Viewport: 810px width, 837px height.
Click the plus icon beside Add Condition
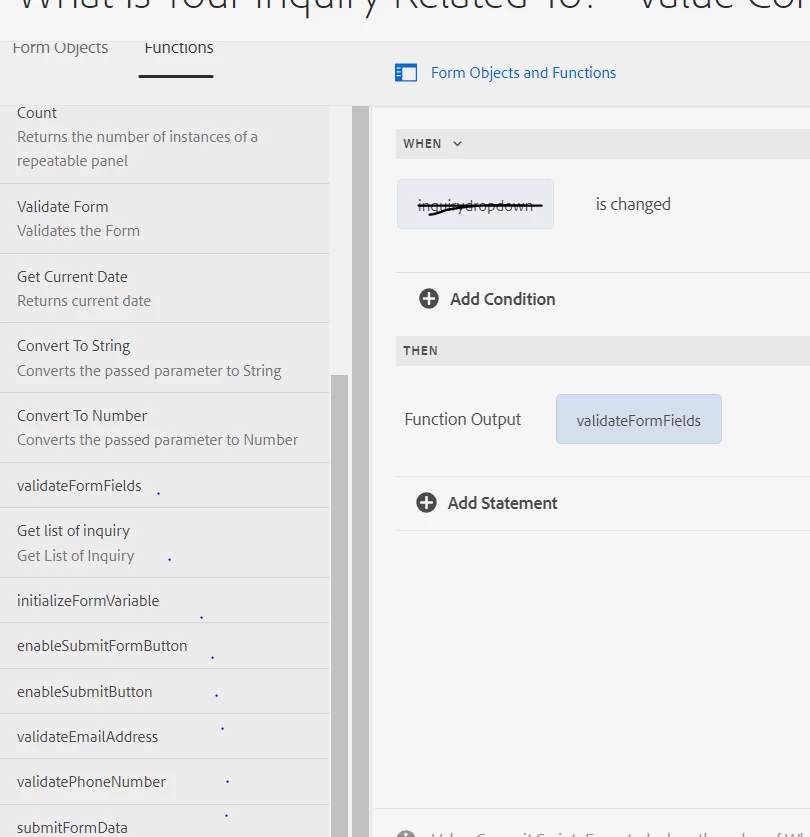[x=429, y=298]
